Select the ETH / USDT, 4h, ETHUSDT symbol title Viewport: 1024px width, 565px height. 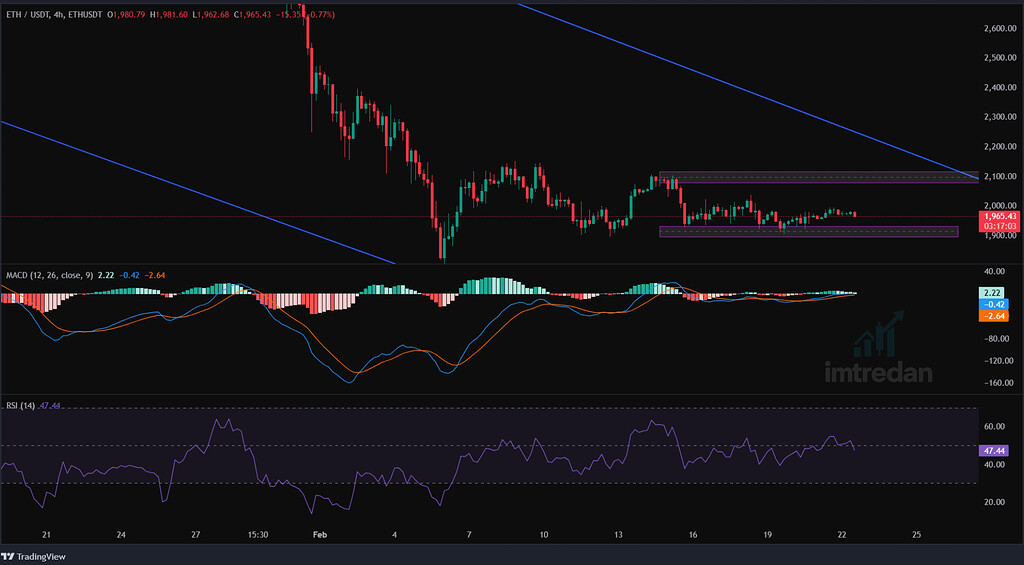[x=56, y=14]
